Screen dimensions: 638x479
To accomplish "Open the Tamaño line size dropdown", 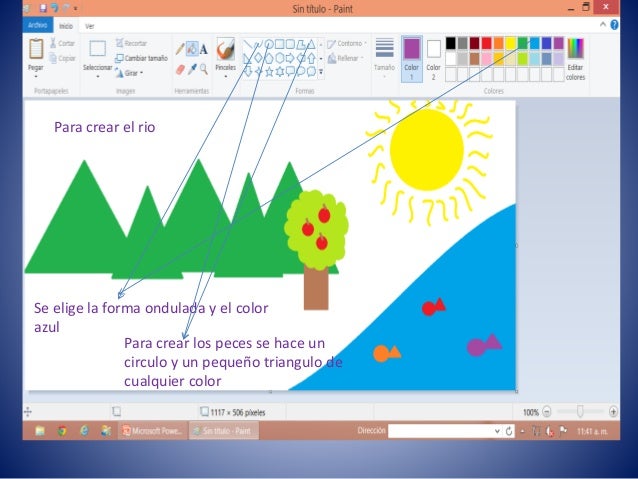I will [384, 58].
